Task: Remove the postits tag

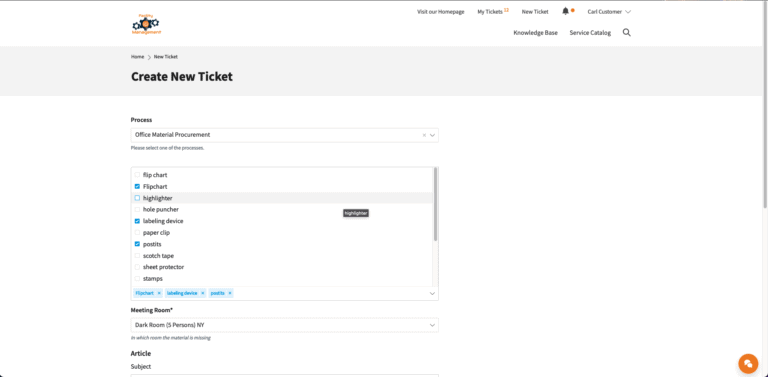Action: point(230,293)
